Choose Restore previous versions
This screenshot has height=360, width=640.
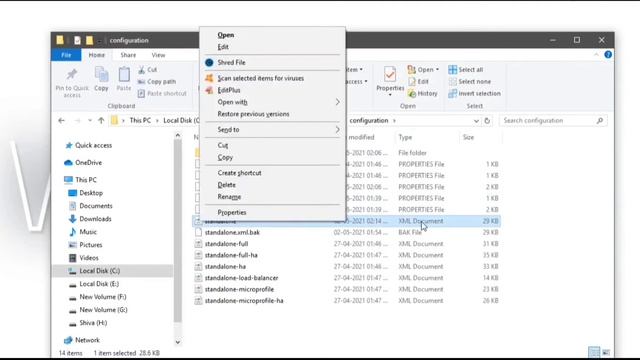[x=253, y=114]
